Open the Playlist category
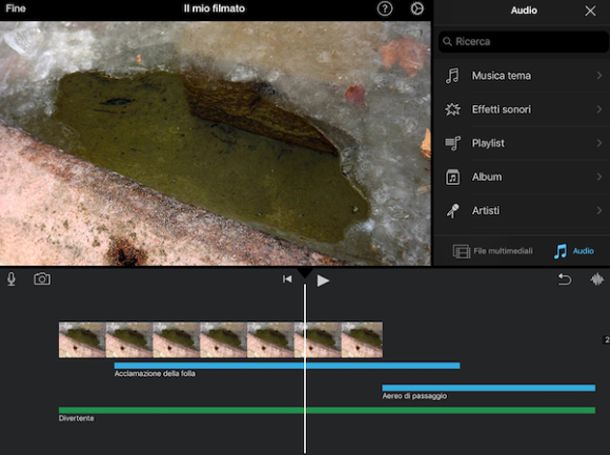610x455 pixels. (521, 143)
